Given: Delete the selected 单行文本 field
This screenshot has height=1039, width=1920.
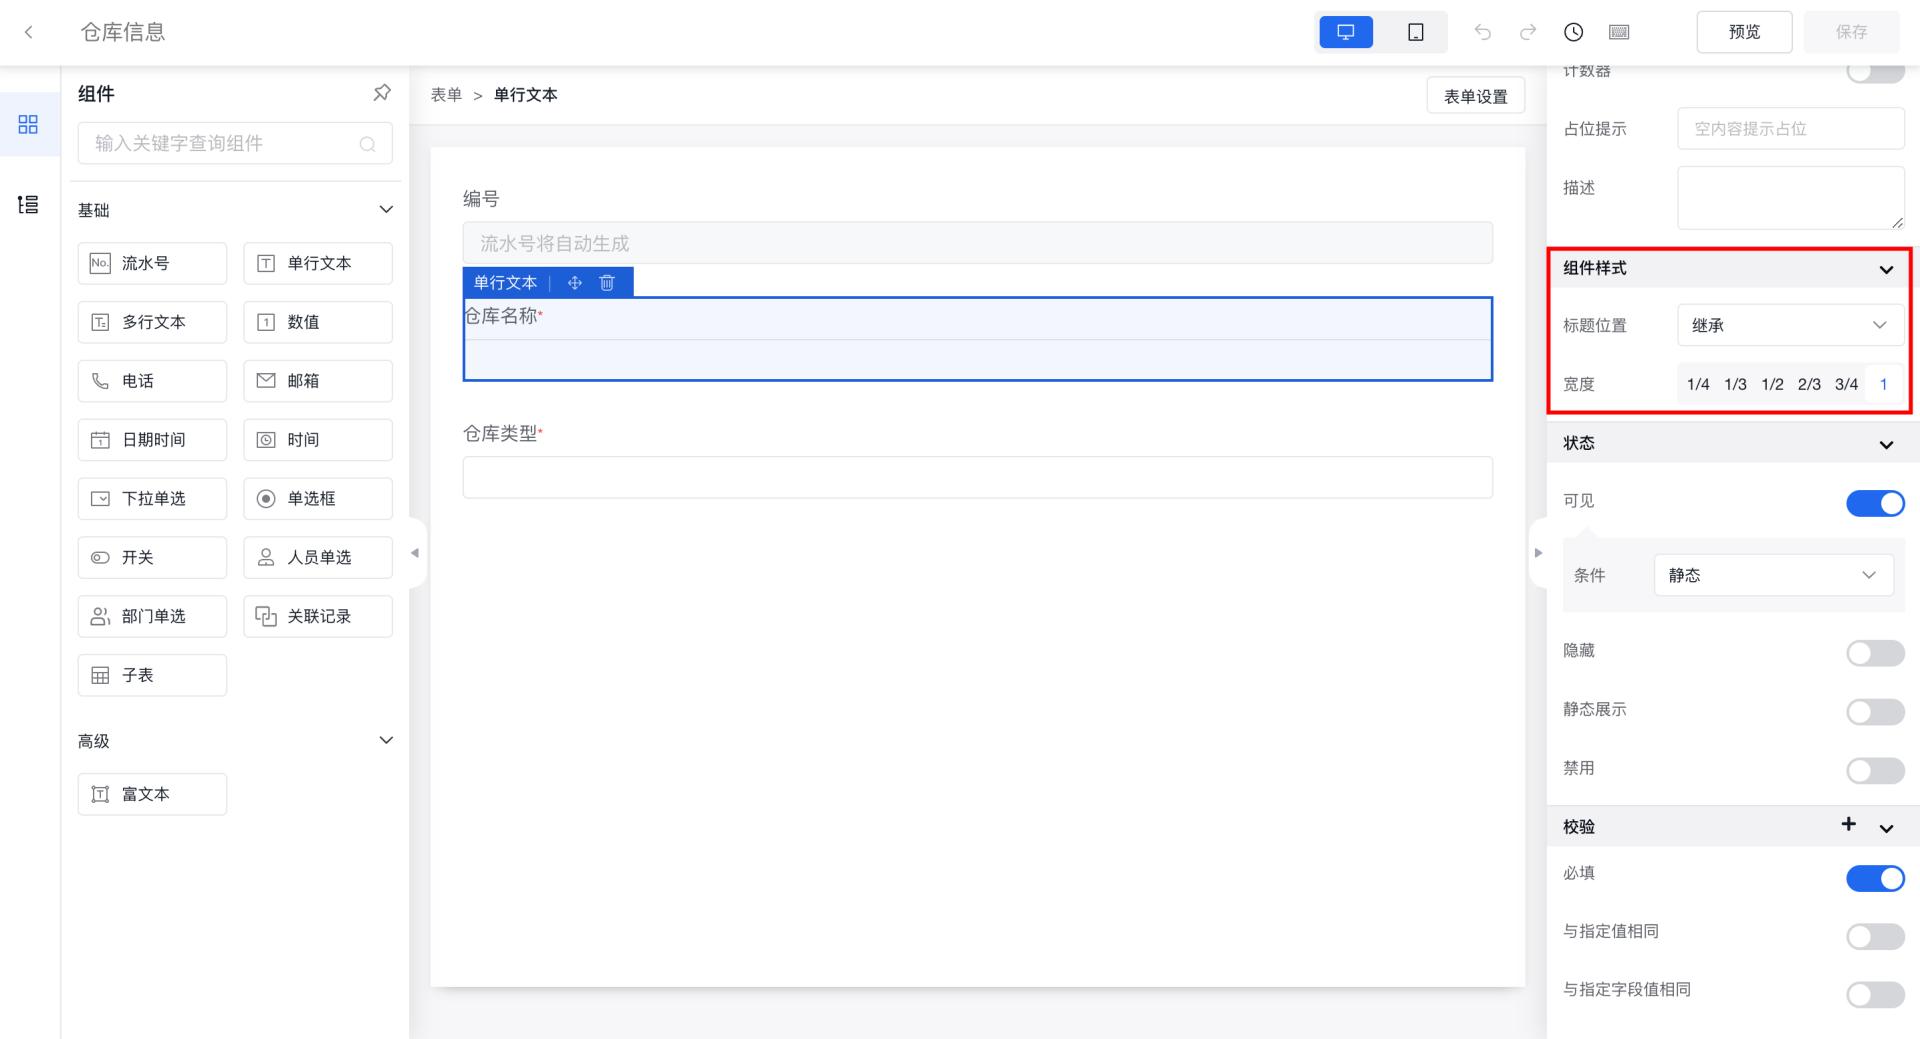Looking at the screenshot, I should pyautogui.click(x=607, y=283).
